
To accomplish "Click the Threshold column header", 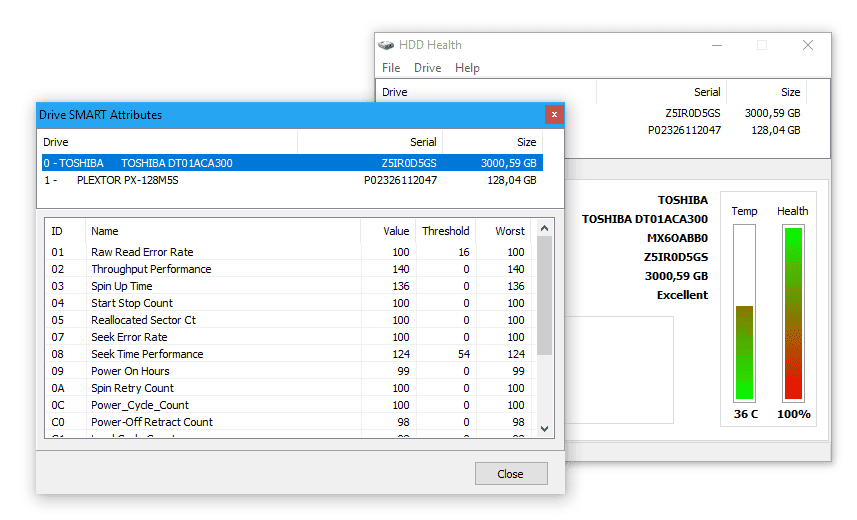I will click(x=445, y=231).
